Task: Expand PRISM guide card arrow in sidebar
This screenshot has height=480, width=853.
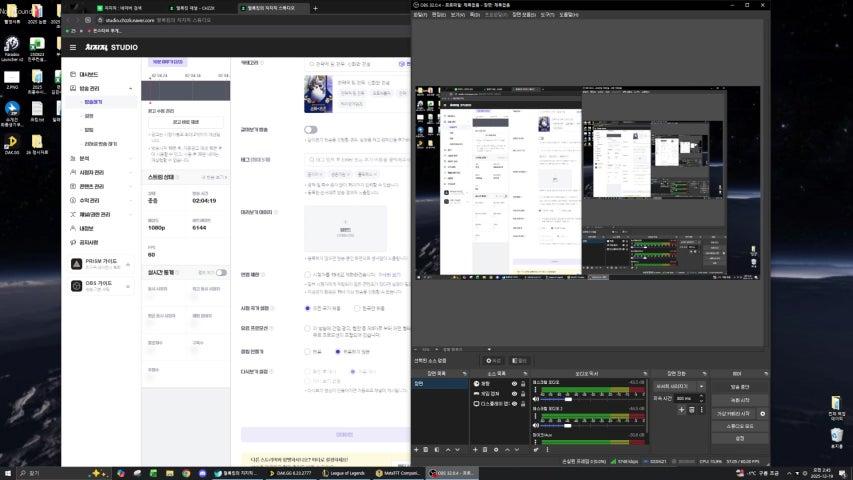Action: point(128,264)
